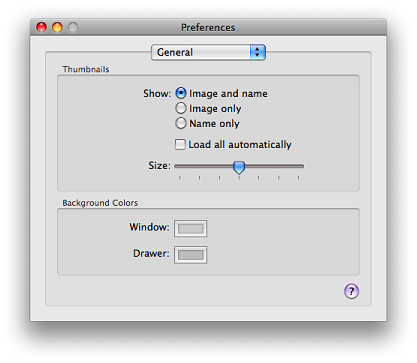Minimize the Preferences window with yellow button
Image resolution: width=417 pixels, height=363 pixels.
tap(57, 27)
